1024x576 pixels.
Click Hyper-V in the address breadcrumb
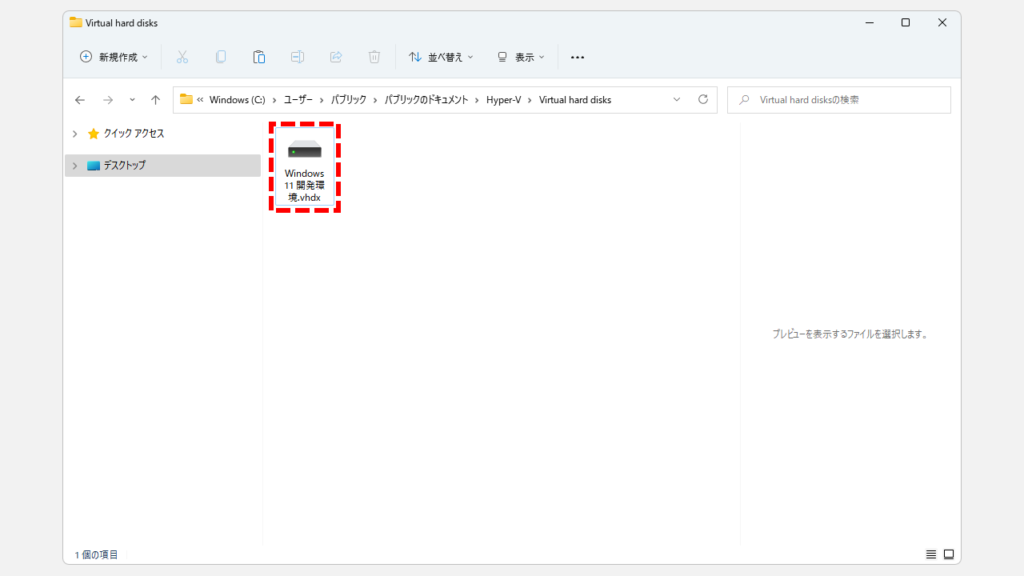[x=503, y=100]
